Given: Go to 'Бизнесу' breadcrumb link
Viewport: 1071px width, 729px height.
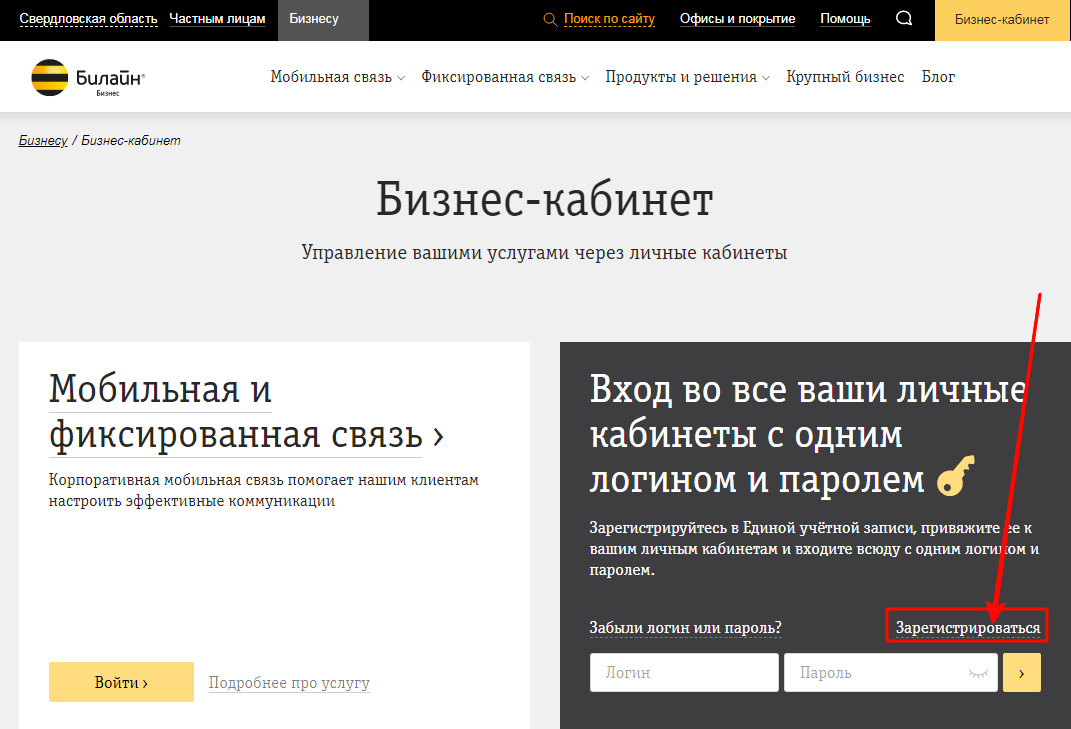Looking at the screenshot, I should [43, 140].
